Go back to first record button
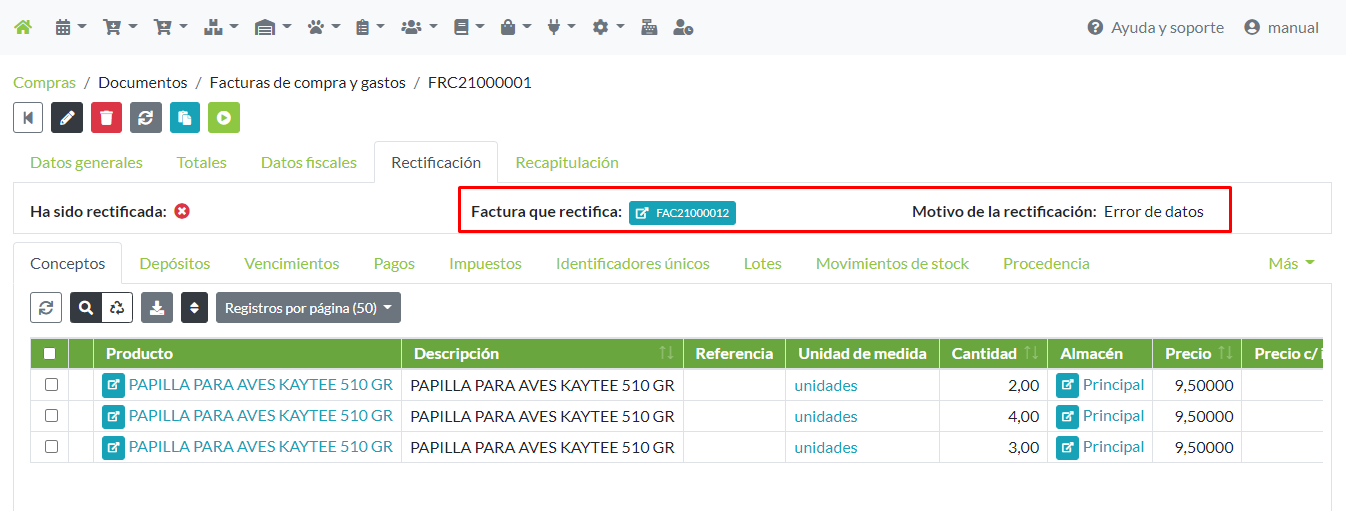 tap(28, 117)
